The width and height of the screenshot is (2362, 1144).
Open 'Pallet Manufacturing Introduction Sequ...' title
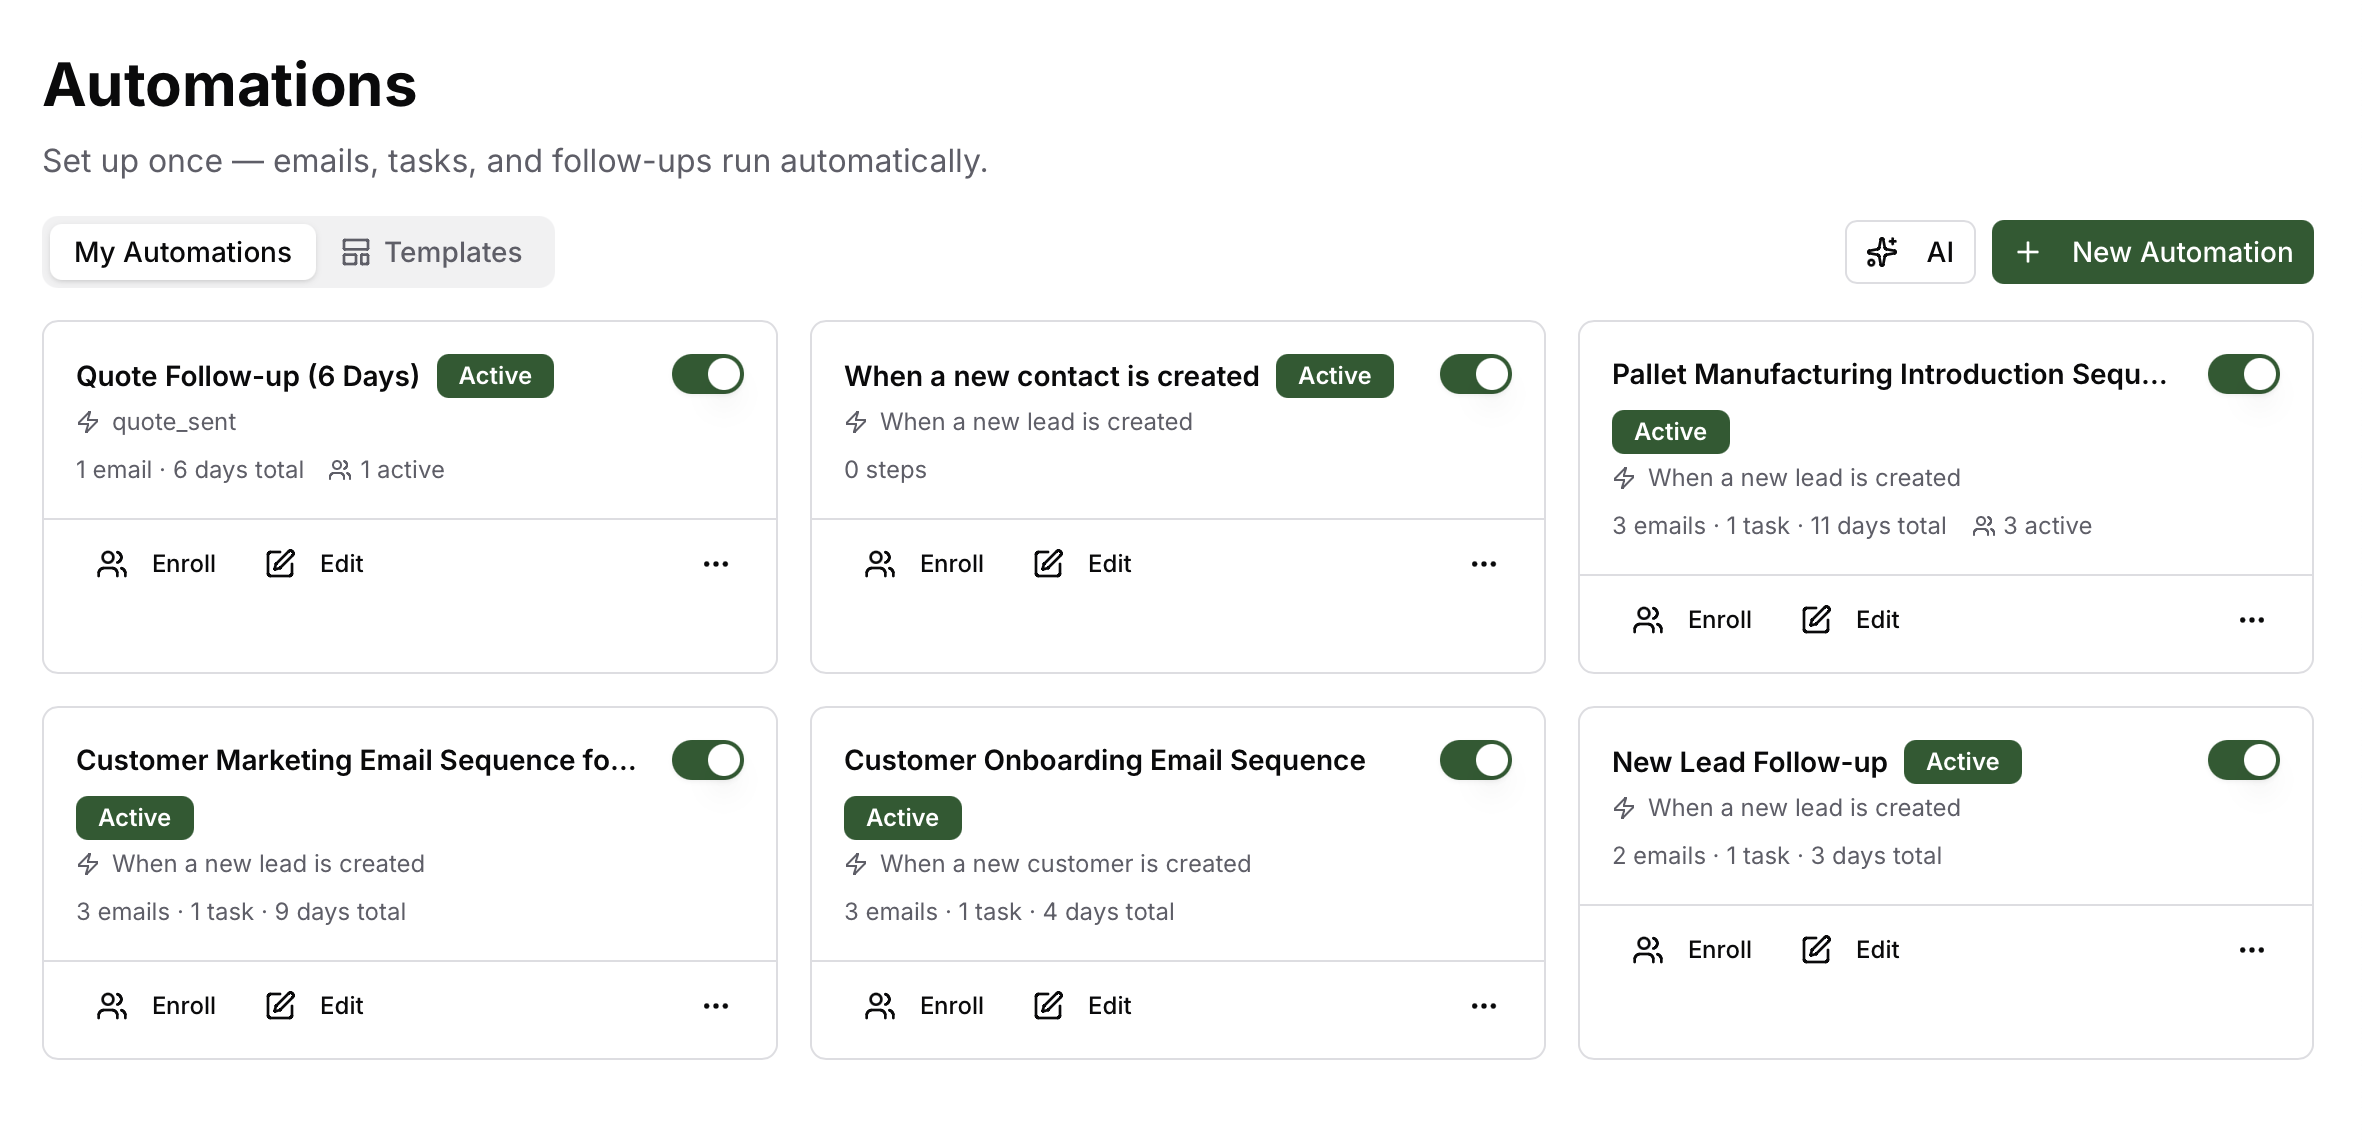click(1890, 374)
